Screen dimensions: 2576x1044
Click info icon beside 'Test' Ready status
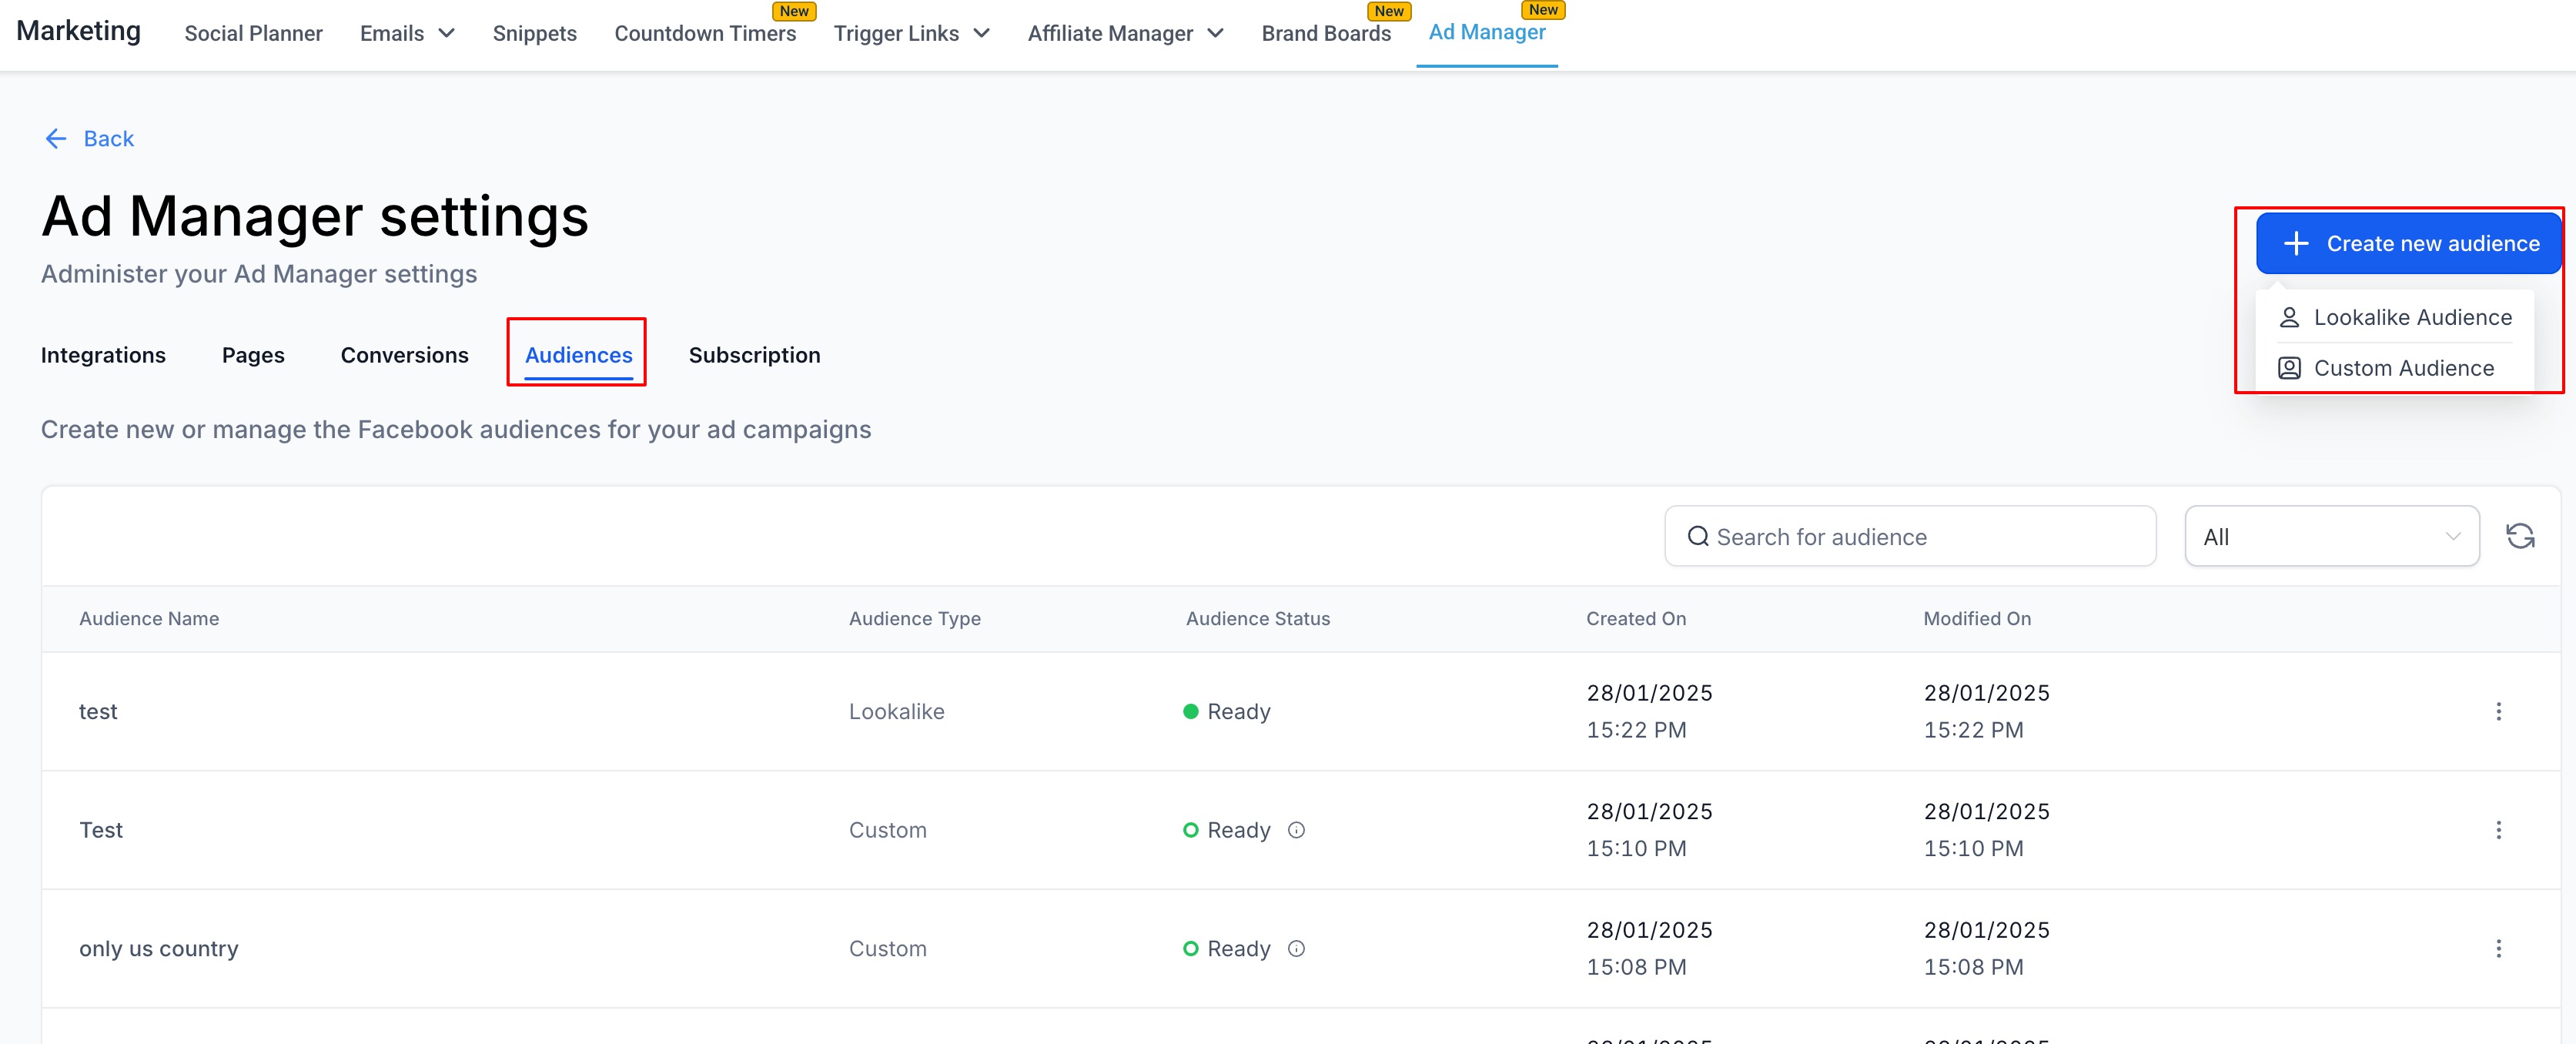click(x=1296, y=830)
